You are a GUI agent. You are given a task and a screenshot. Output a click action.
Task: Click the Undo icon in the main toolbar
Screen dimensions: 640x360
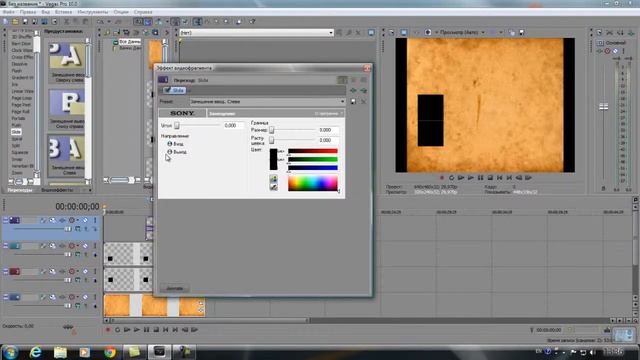tap(100, 22)
